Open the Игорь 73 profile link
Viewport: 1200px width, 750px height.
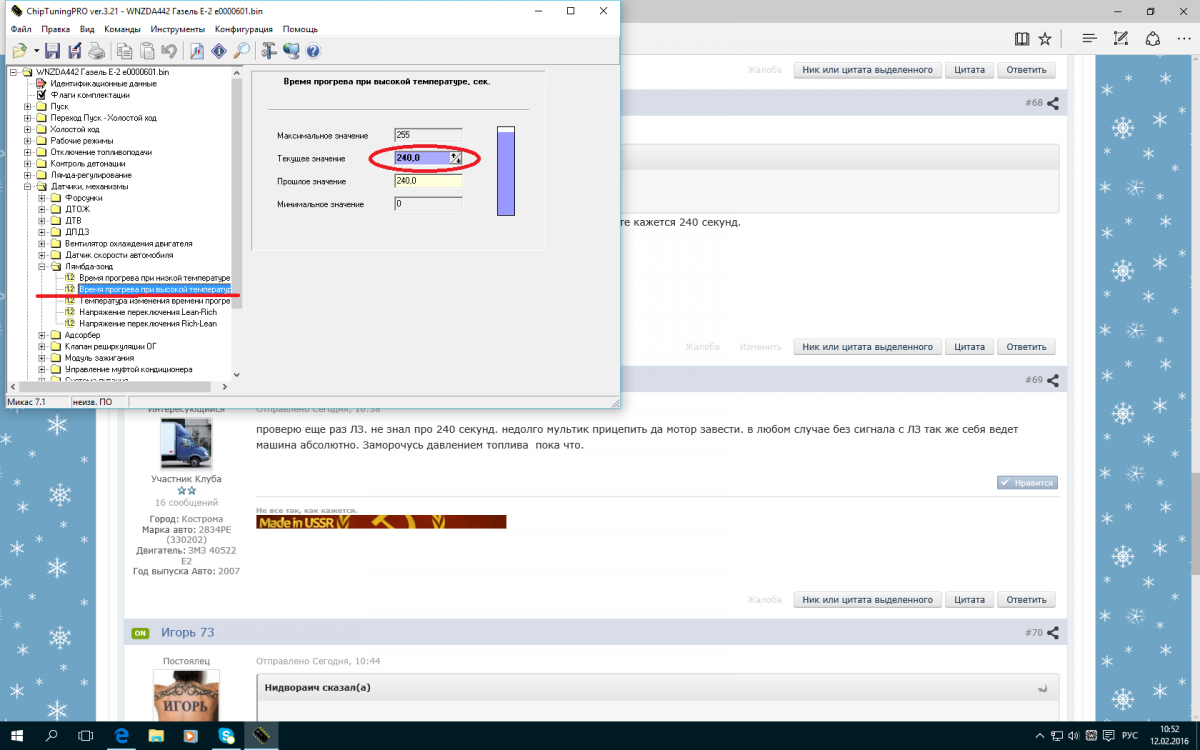click(x=187, y=633)
